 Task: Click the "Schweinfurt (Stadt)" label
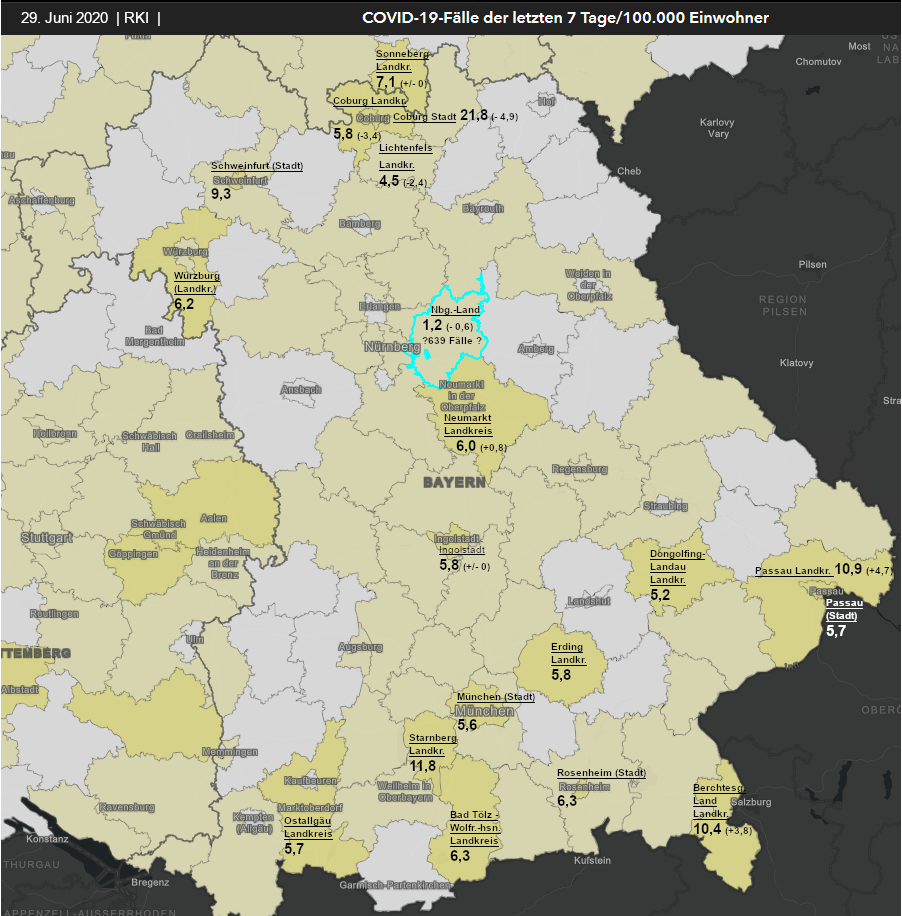257,166
